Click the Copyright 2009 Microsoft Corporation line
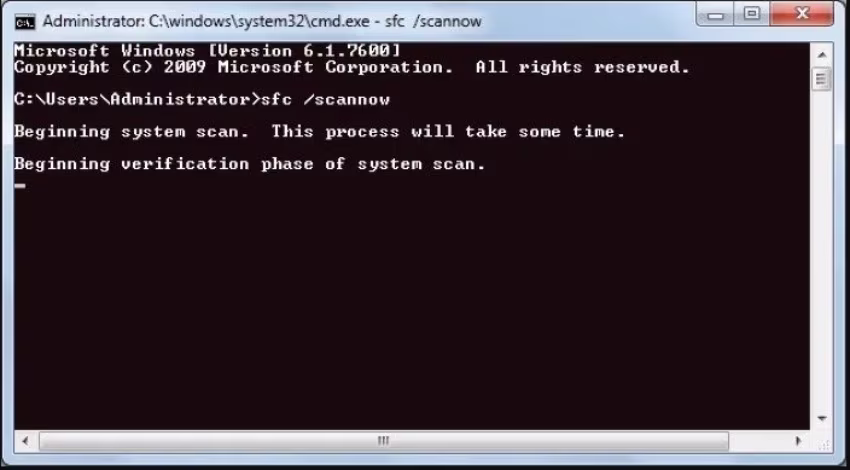 point(352,68)
